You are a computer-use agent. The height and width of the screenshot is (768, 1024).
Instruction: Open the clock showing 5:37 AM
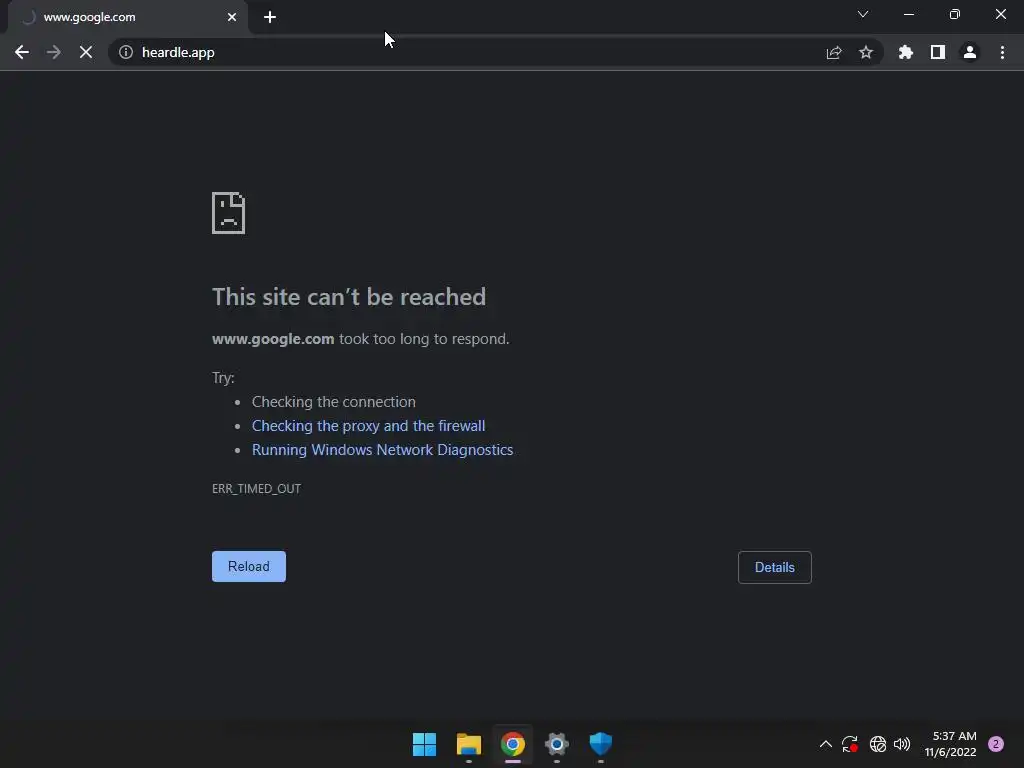(x=951, y=744)
